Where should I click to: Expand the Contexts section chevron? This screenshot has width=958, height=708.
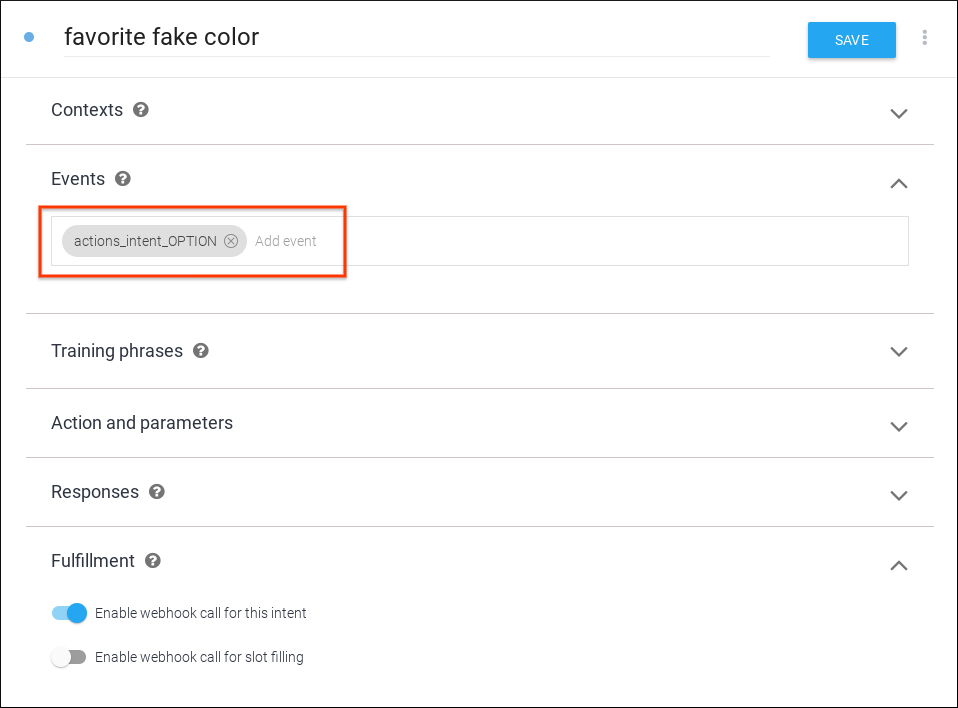pyautogui.click(x=899, y=113)
